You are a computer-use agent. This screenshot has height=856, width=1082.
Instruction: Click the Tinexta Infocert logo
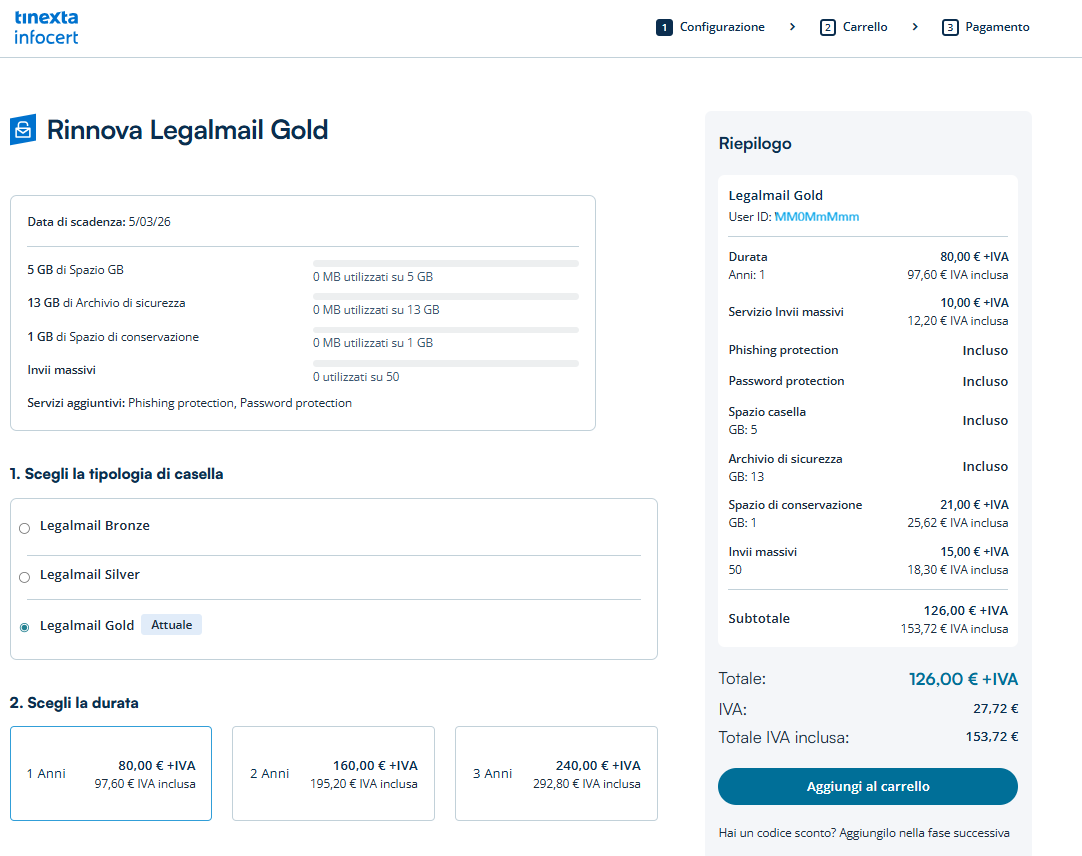point(46,28)
